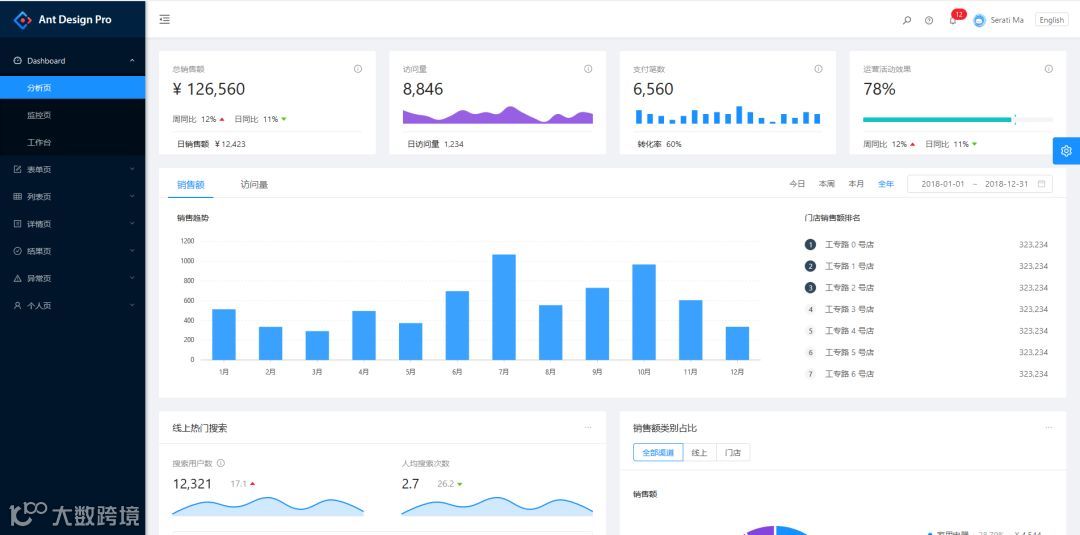Expand the 异常页 submenu chevron
Image resolution: width=1080 pixels, height=535 pixels.
pyautogui.click(x=132, y=278)
